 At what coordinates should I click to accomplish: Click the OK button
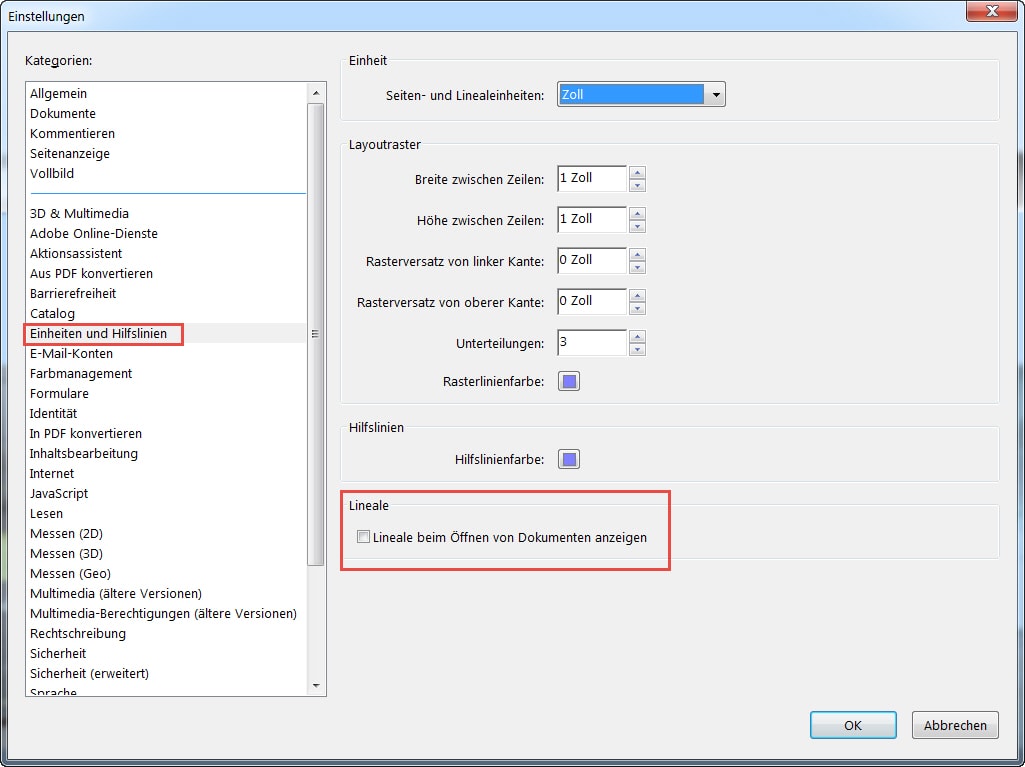click(x=852, y=725)
